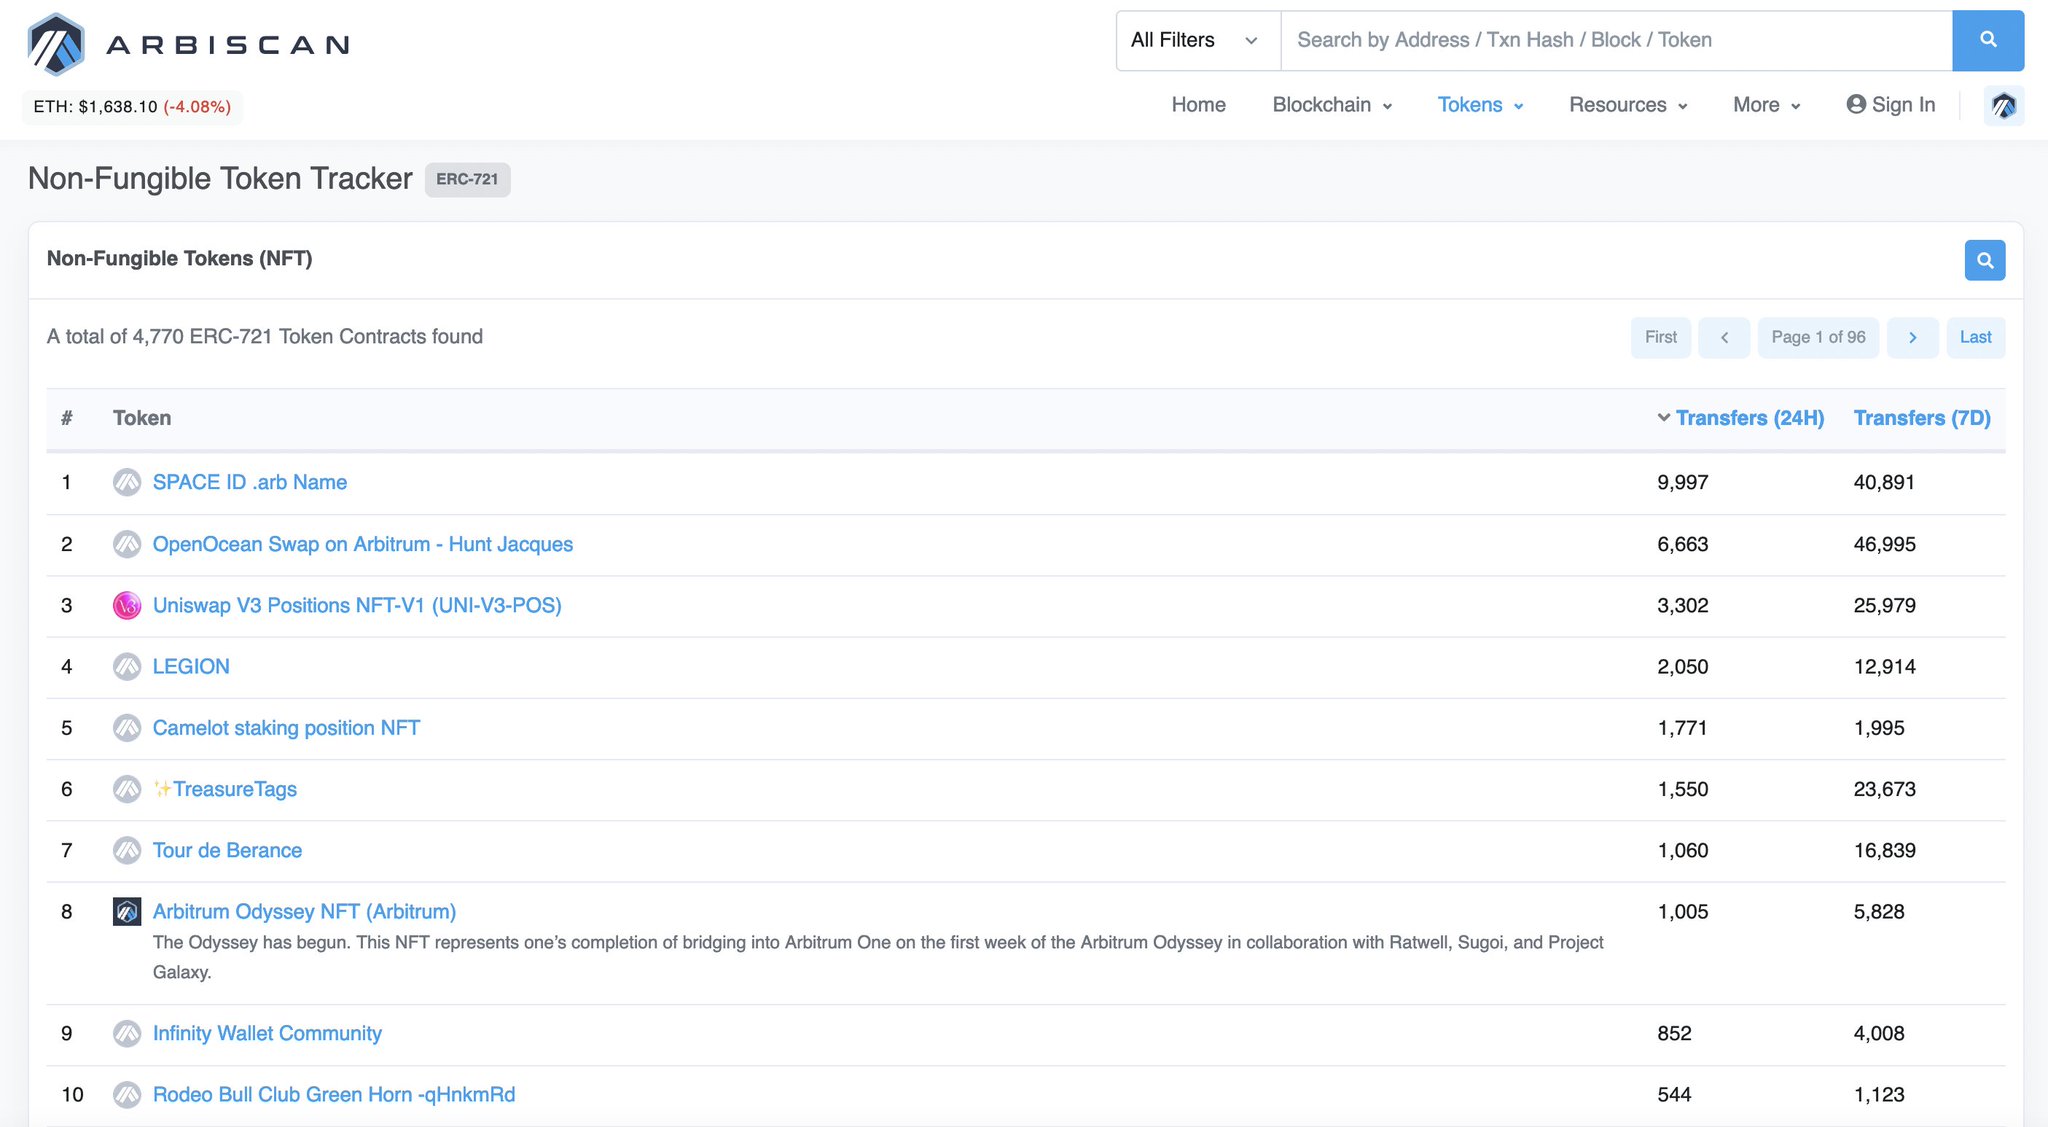Image resolution: width=2048 pixels, height=1127 pixels.
Task: Open the LEGION token link
Action: click(191, 667)
